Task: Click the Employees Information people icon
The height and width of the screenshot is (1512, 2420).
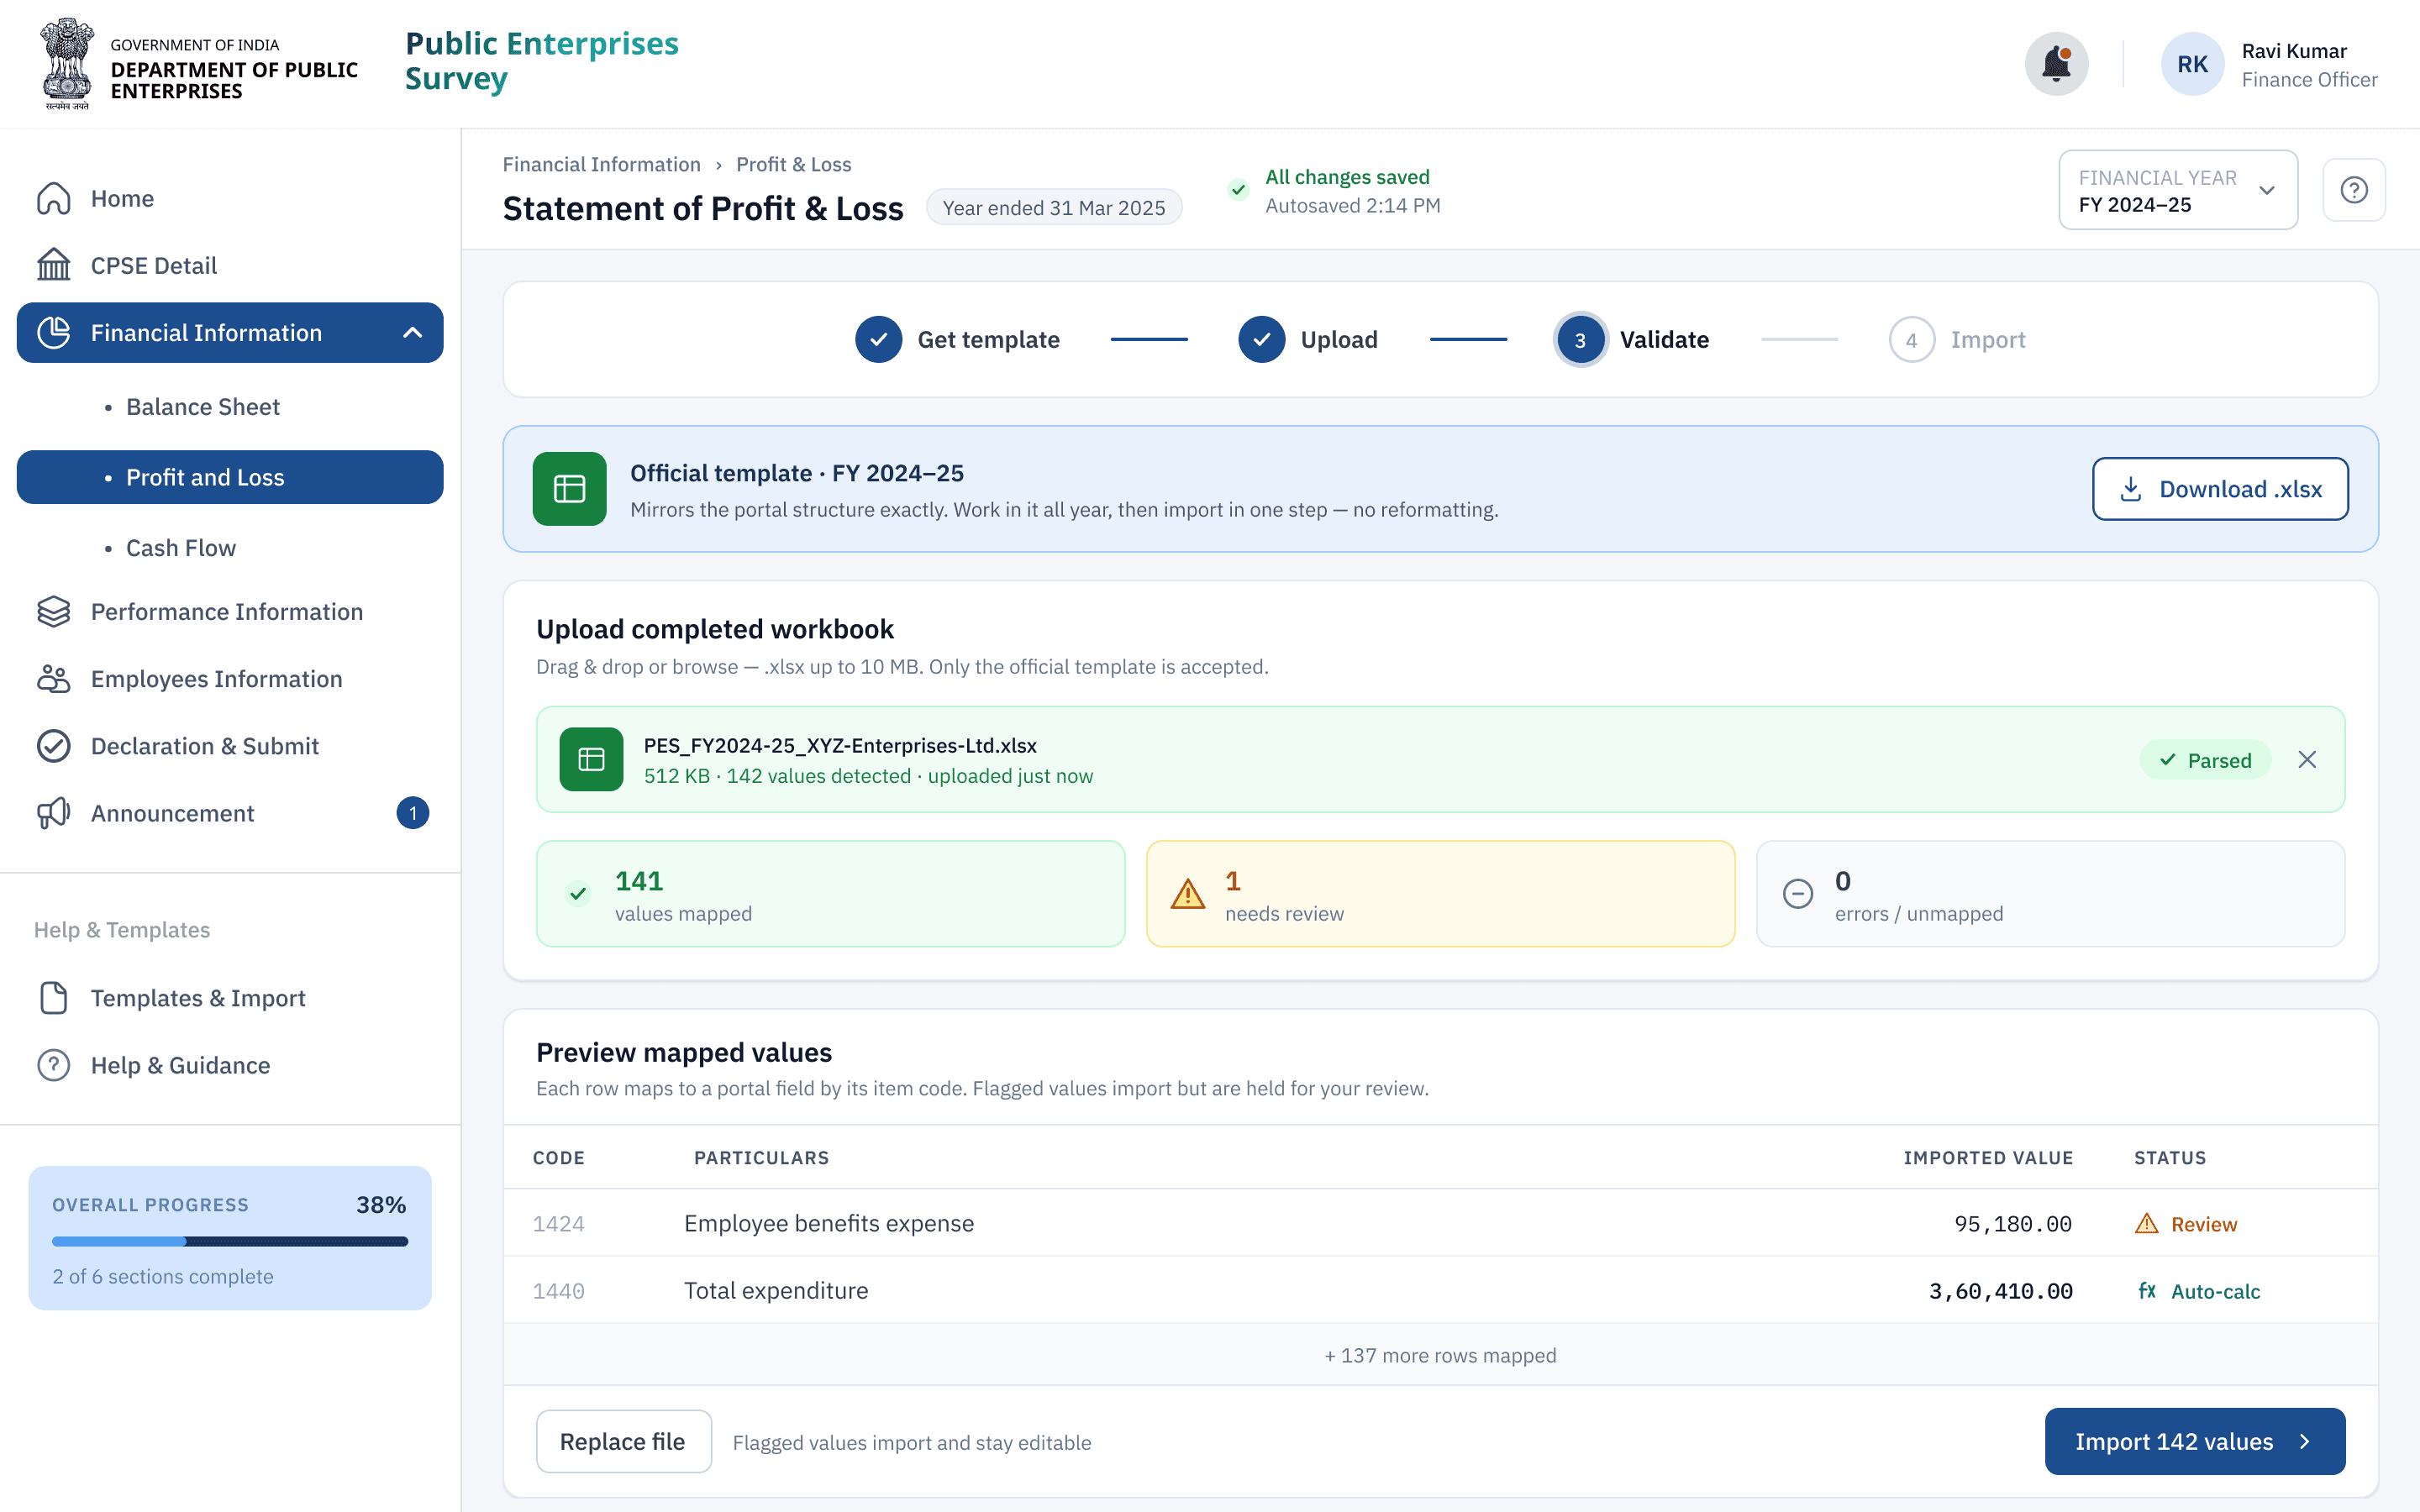Action: [54, 678]
